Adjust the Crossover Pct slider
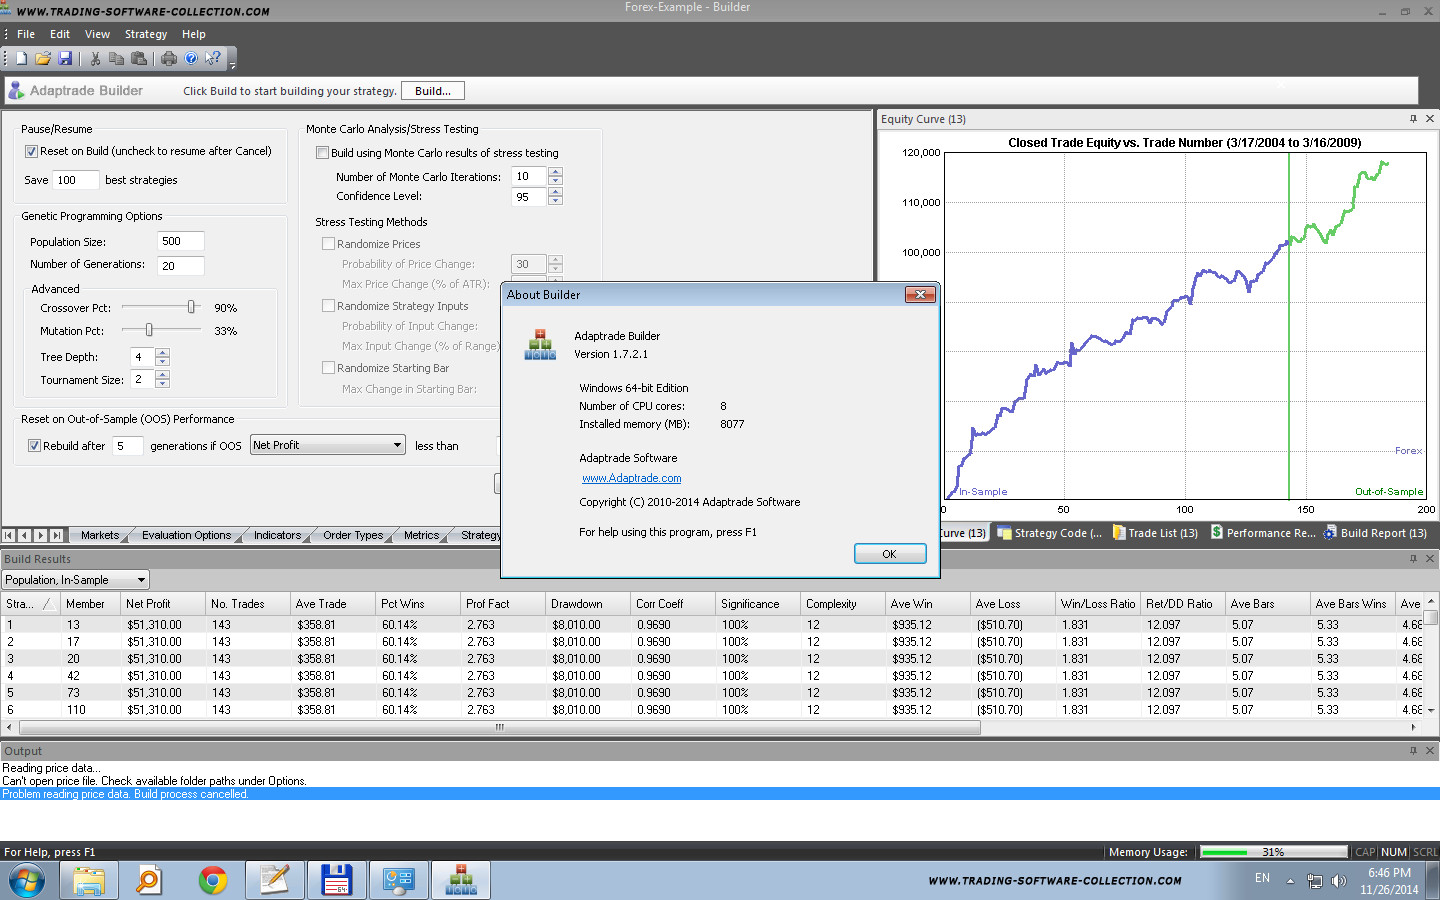This screenshot has width=1440, height=900. coord(191,307)
